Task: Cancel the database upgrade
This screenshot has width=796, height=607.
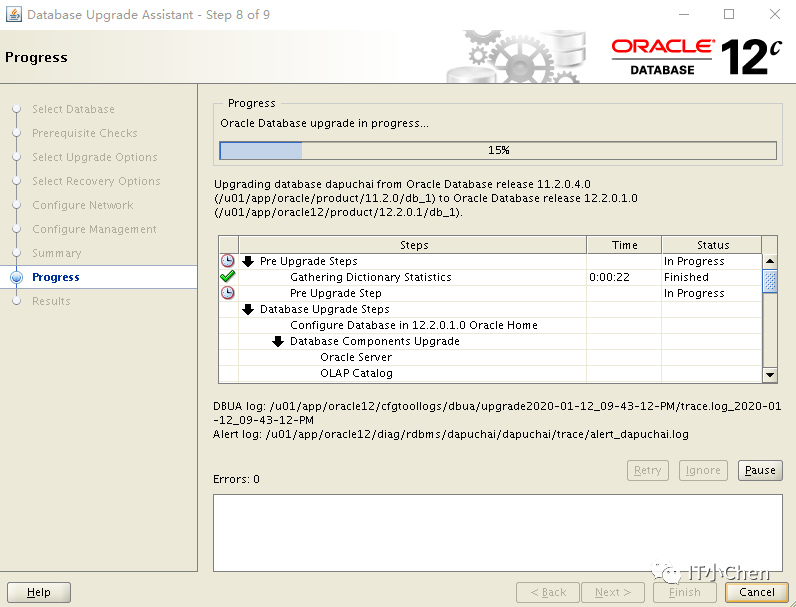Action: (x=756, y=592)
